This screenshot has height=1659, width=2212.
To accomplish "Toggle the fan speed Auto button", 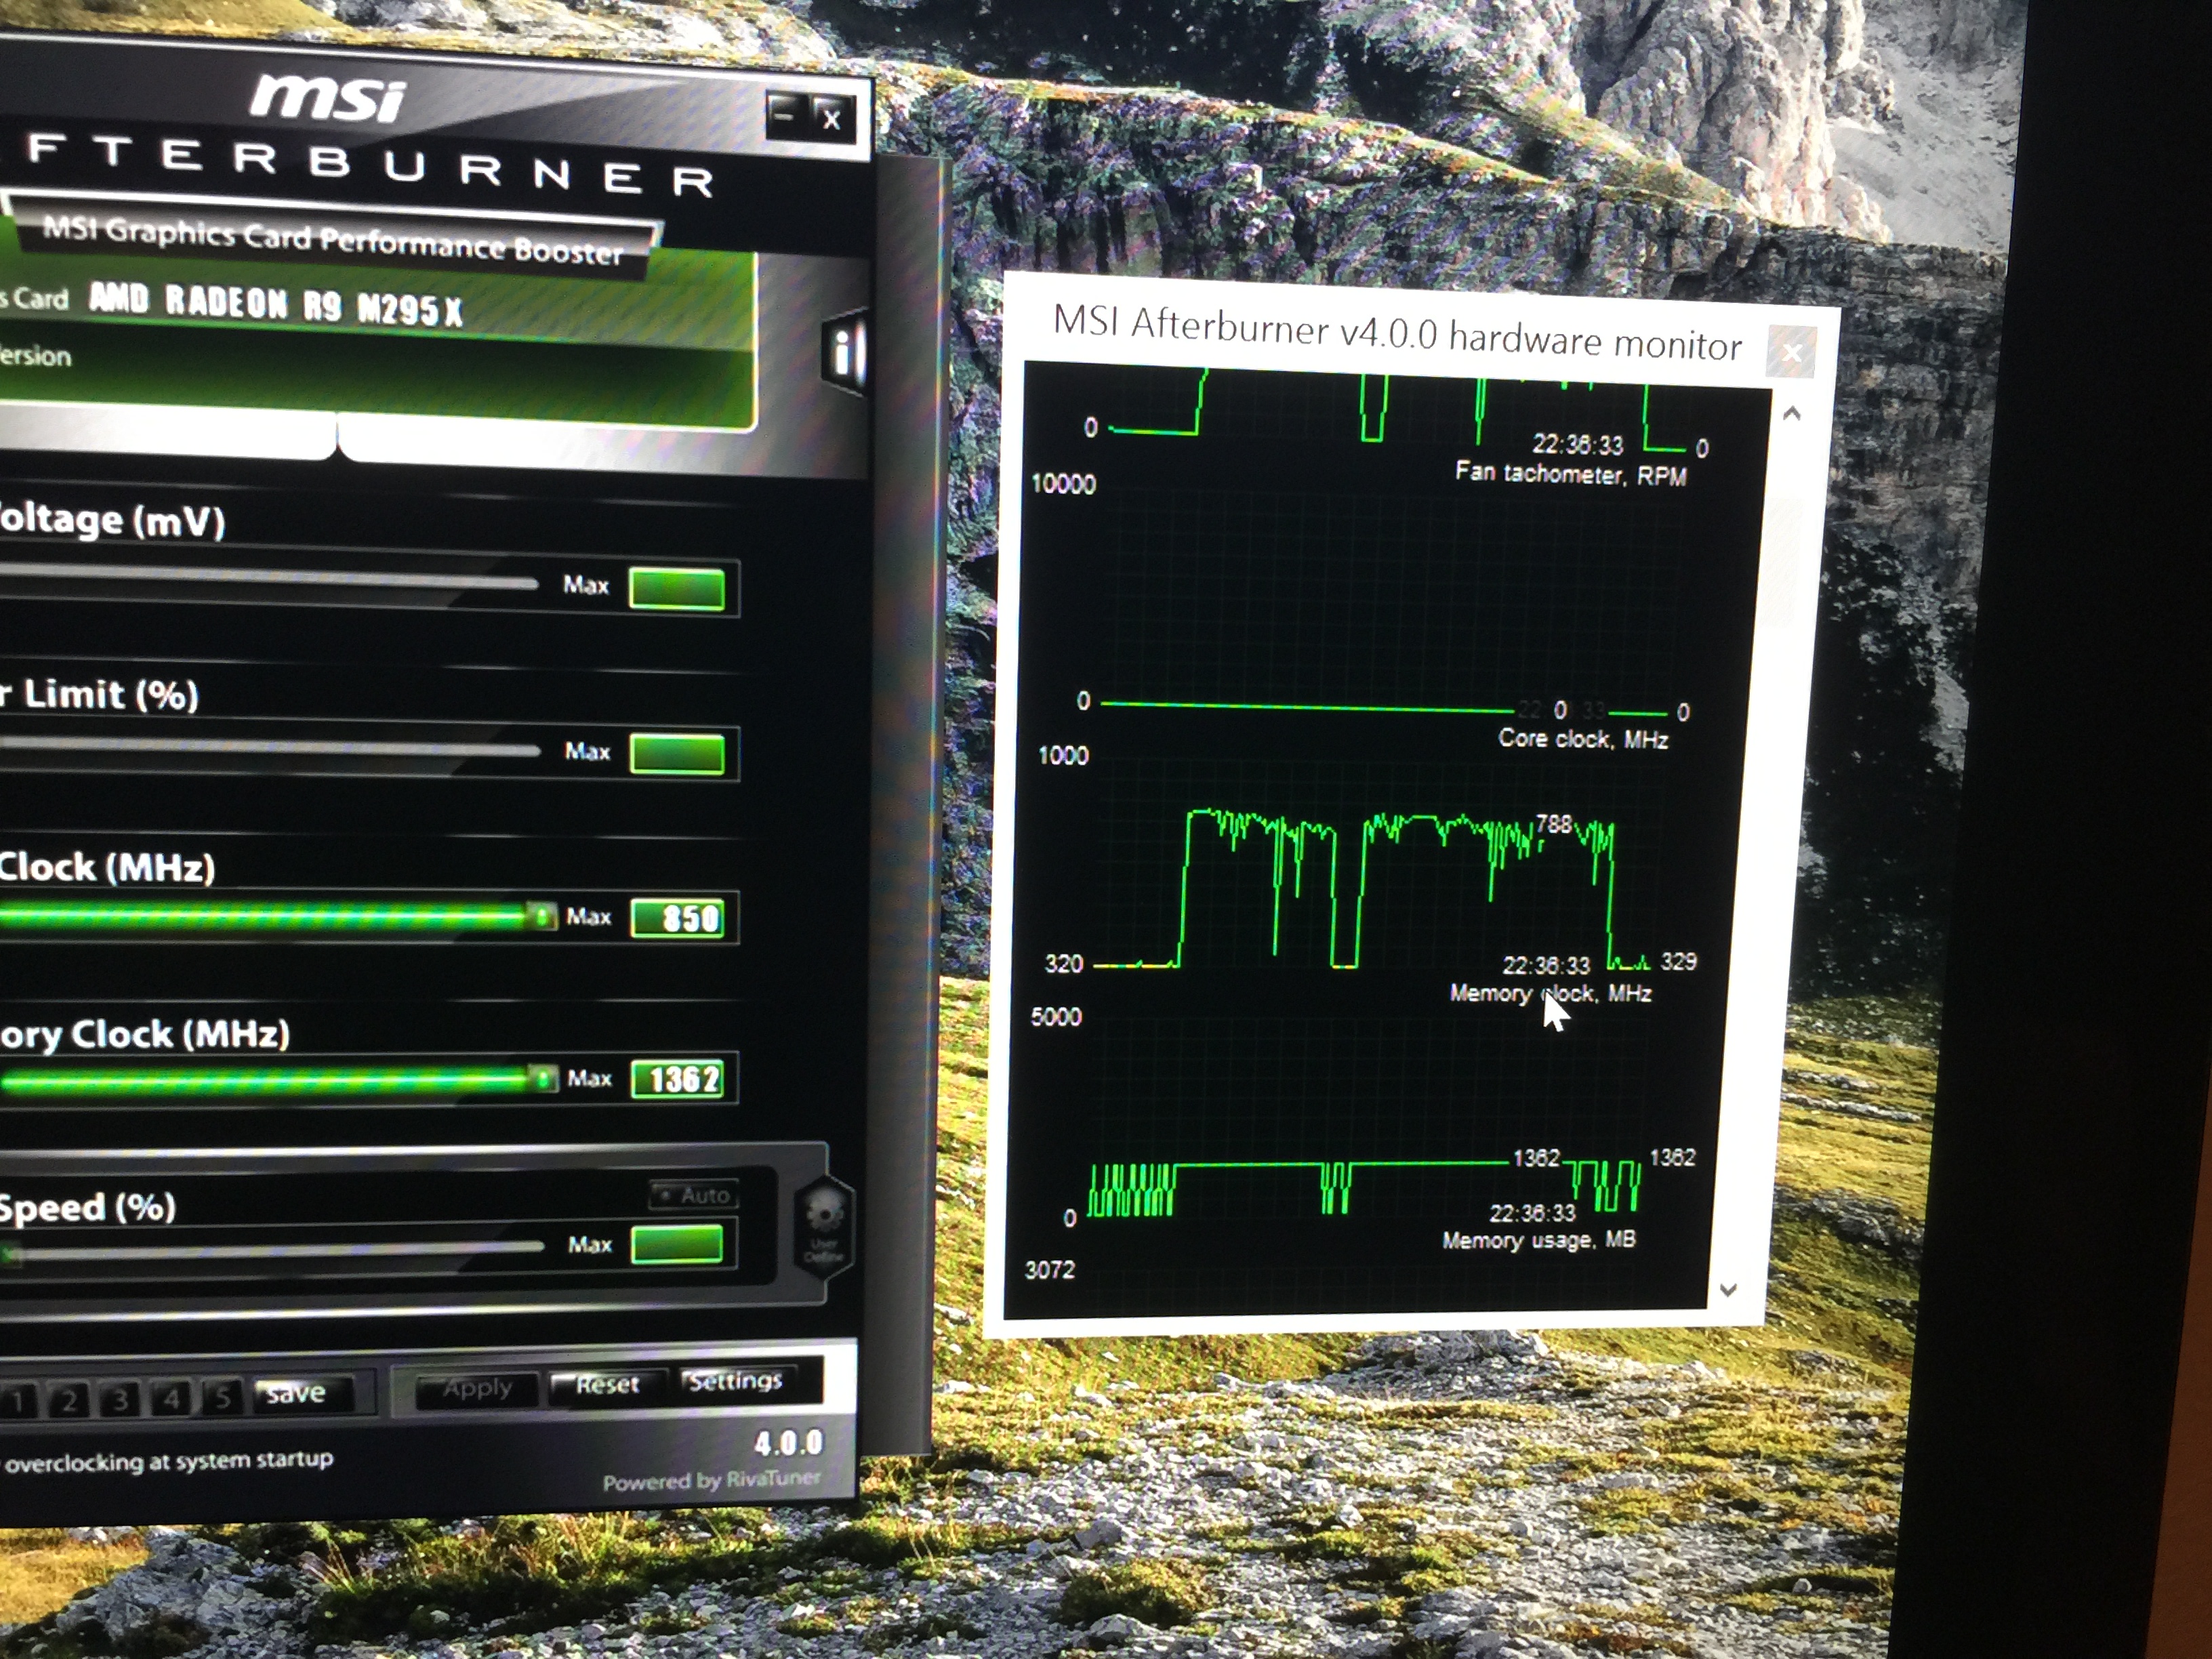I will coord(694,1195).
